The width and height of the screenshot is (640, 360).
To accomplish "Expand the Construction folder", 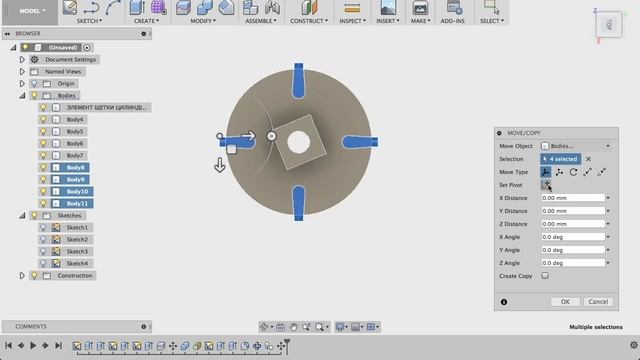I will [22, 276].
